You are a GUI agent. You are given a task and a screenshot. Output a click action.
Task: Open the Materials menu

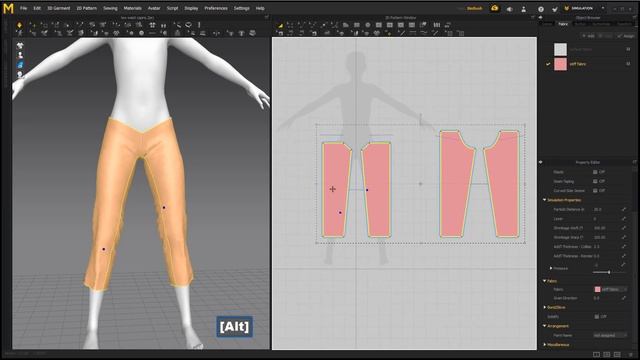(x=133, y=8)
